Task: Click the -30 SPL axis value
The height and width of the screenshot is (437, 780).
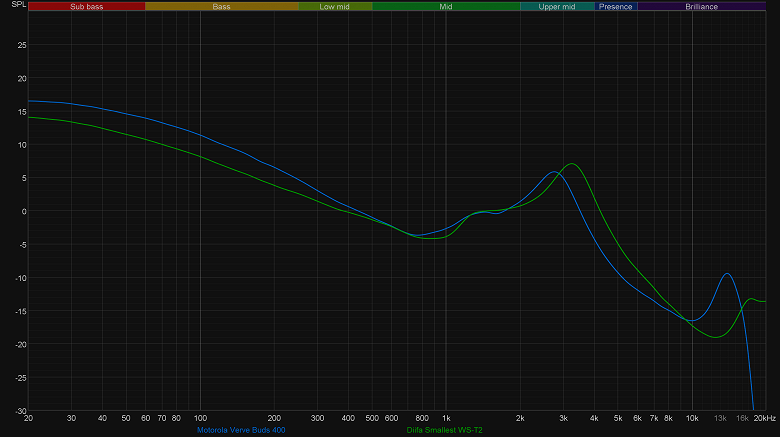Action: pos(21,411)
